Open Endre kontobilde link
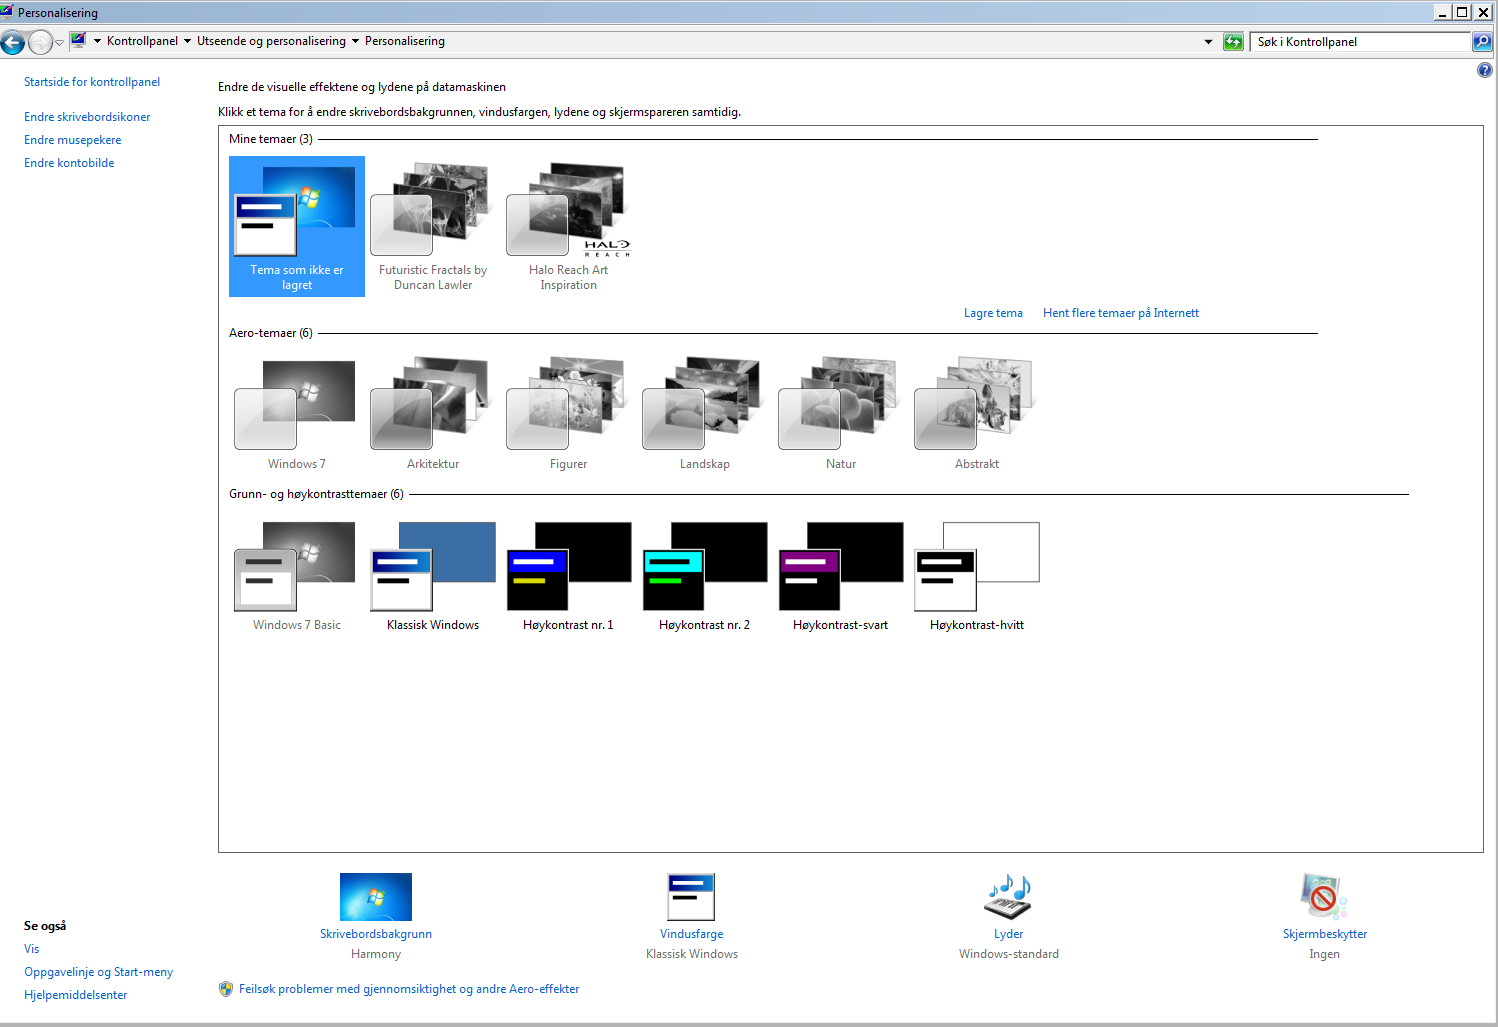Viewport: 1498px width, 1027px height. tap(69, 163)
